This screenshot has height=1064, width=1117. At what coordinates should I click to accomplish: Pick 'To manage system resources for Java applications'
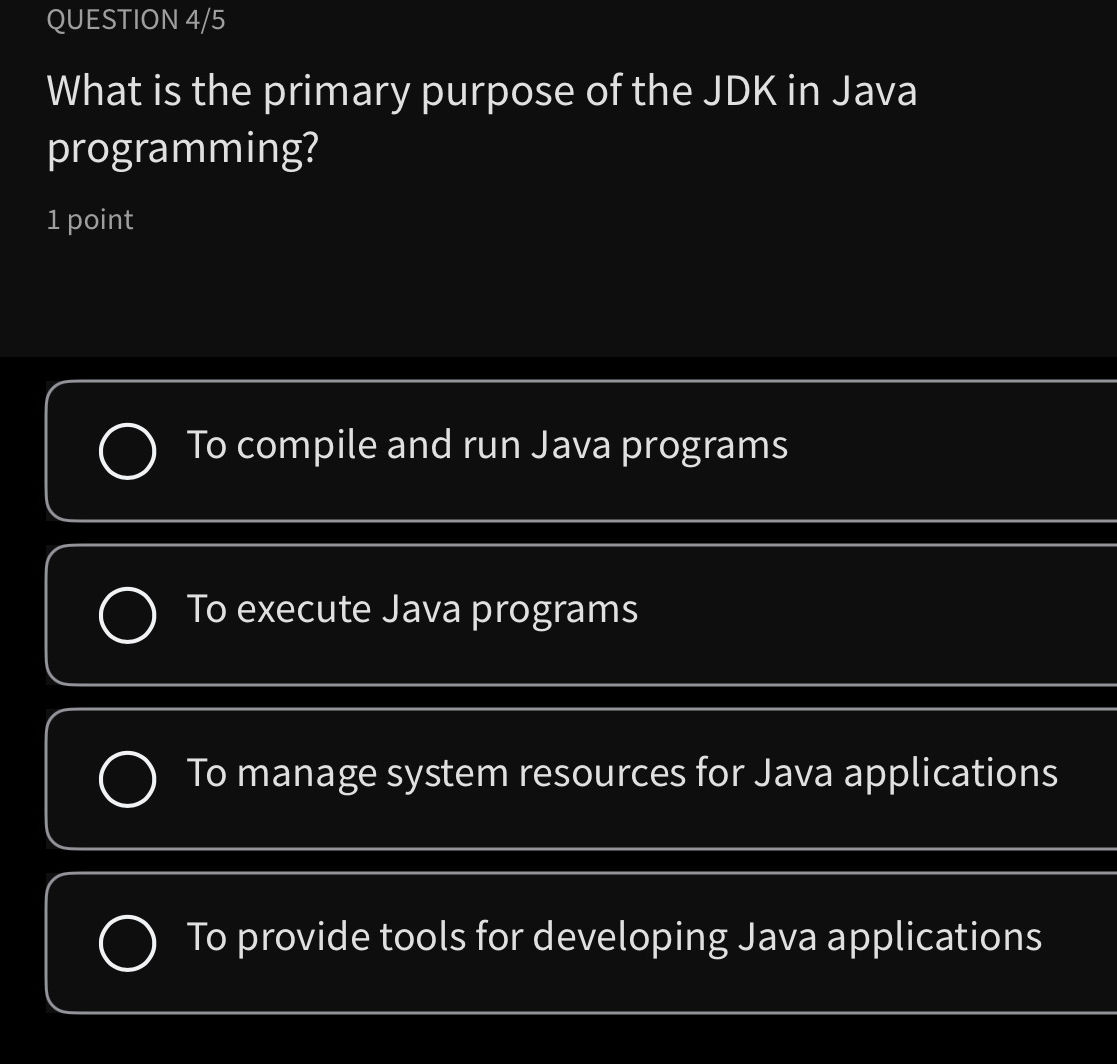pyautogui.click(x=622, y=773)
